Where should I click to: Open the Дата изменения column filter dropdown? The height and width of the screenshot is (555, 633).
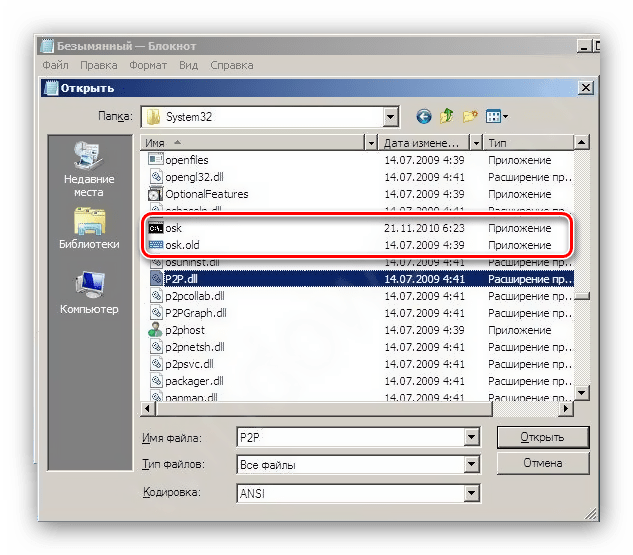coord(476,143)
